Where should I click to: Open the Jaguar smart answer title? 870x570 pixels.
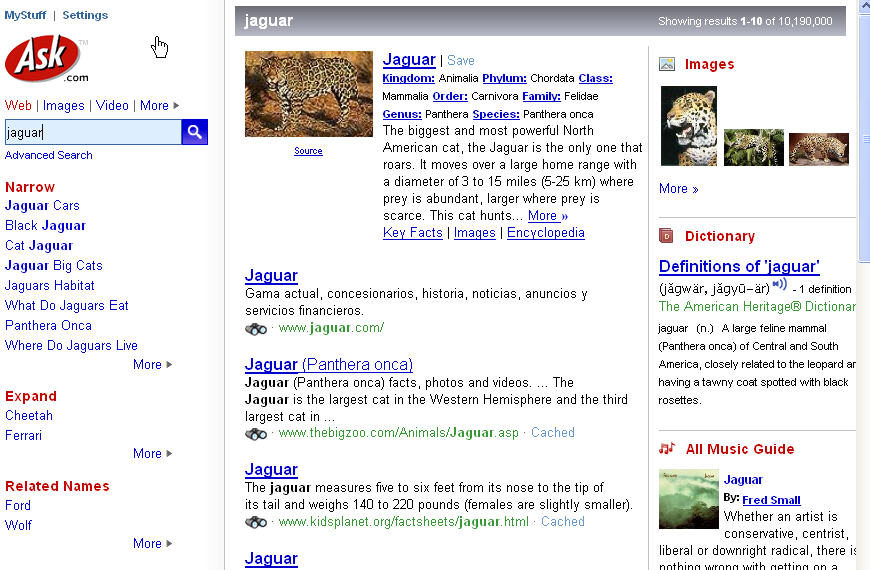tap(409, 59)
